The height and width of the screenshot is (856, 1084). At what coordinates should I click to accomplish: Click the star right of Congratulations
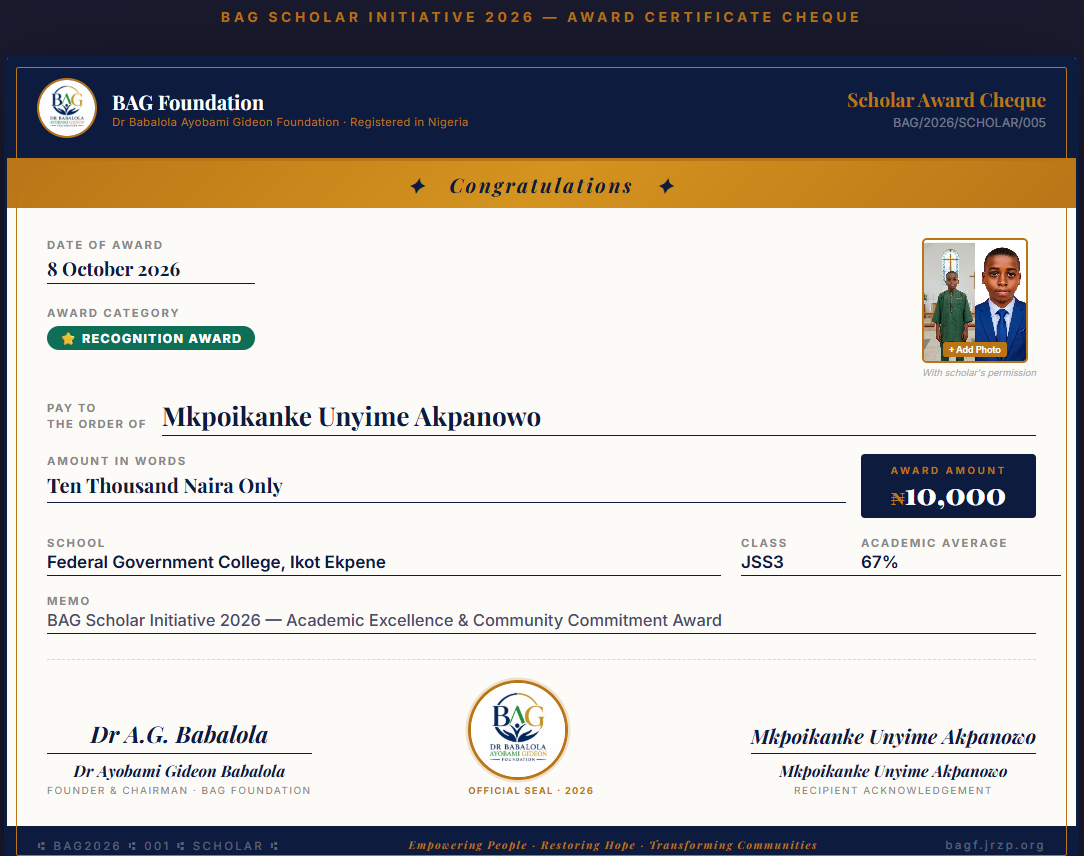pos(666,186)
